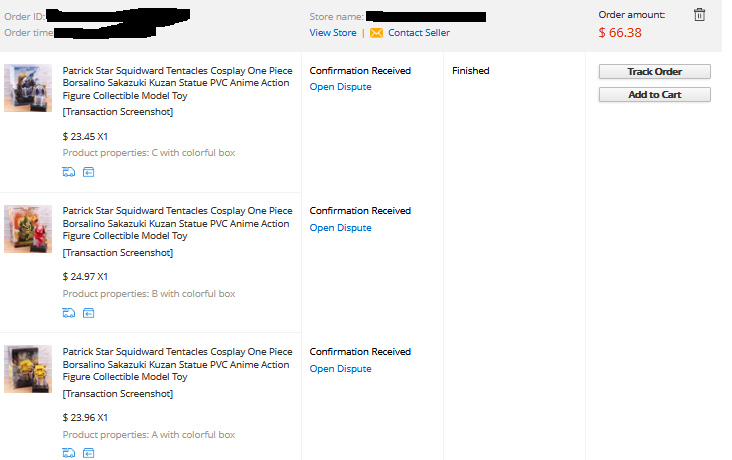The height and width of the screenshot is (460, 732).
Task: Click return box icon under $23.45 item
Action: 88,172
